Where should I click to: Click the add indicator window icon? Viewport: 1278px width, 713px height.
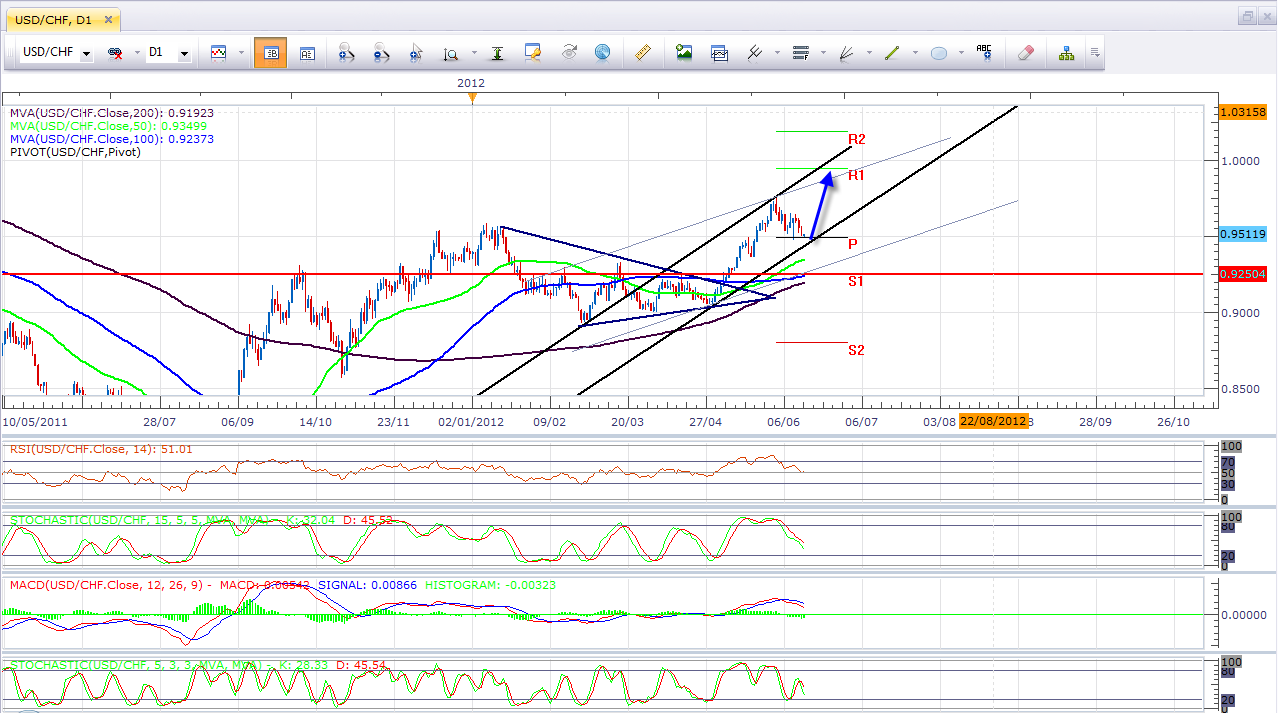(719, 53)
